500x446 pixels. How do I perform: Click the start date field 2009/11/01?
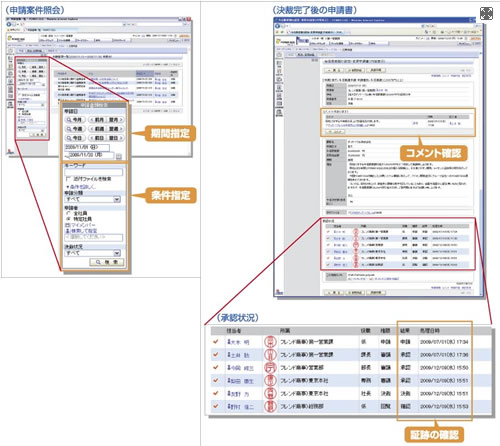pyautogui.click(x=87, y=147)
